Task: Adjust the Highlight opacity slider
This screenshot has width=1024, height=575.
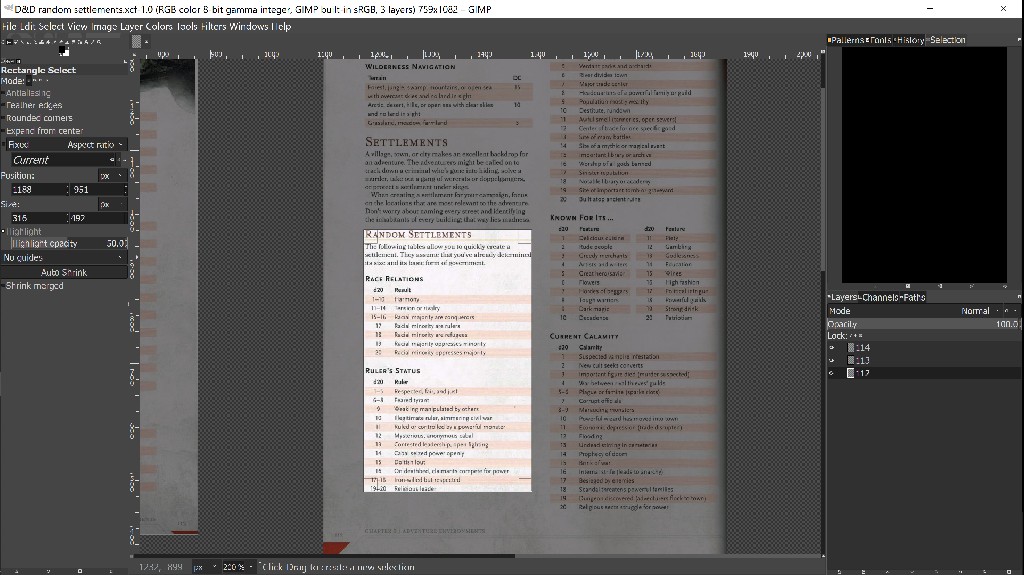Action: tap(69, 243)
